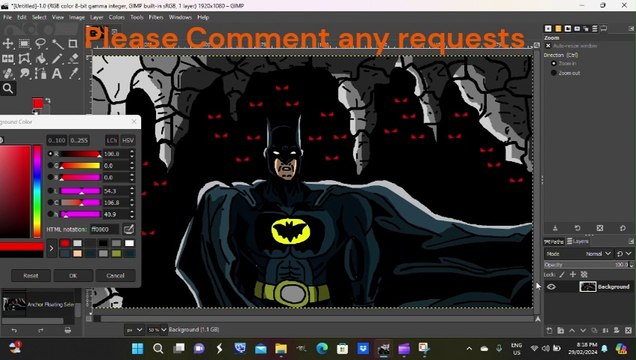Hide the Background layer with eye icon
The width and height of the screenshot is (636, 360).
coord(551,287)
